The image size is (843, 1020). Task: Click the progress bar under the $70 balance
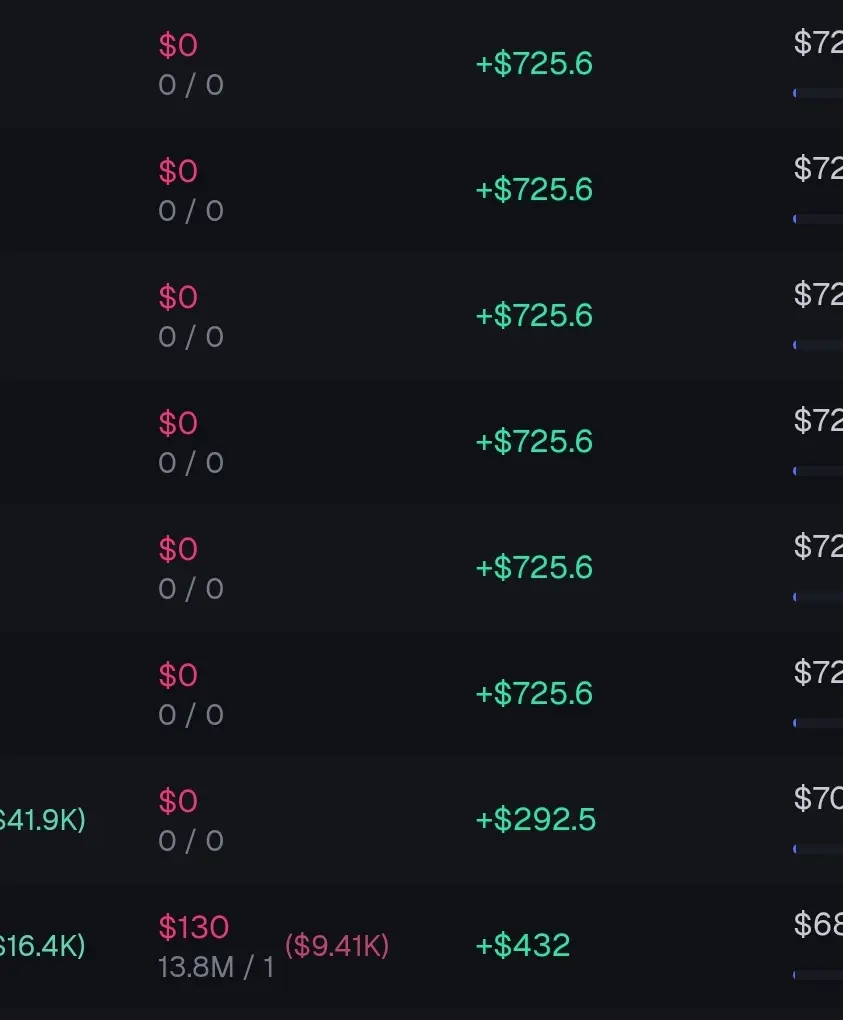pos(818,849)
